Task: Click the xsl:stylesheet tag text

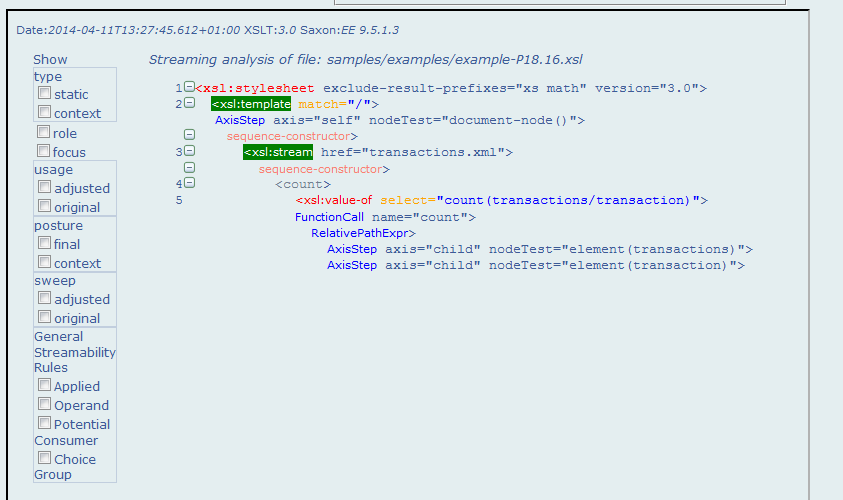Action: pyautogui.click(x=255, y=88)
